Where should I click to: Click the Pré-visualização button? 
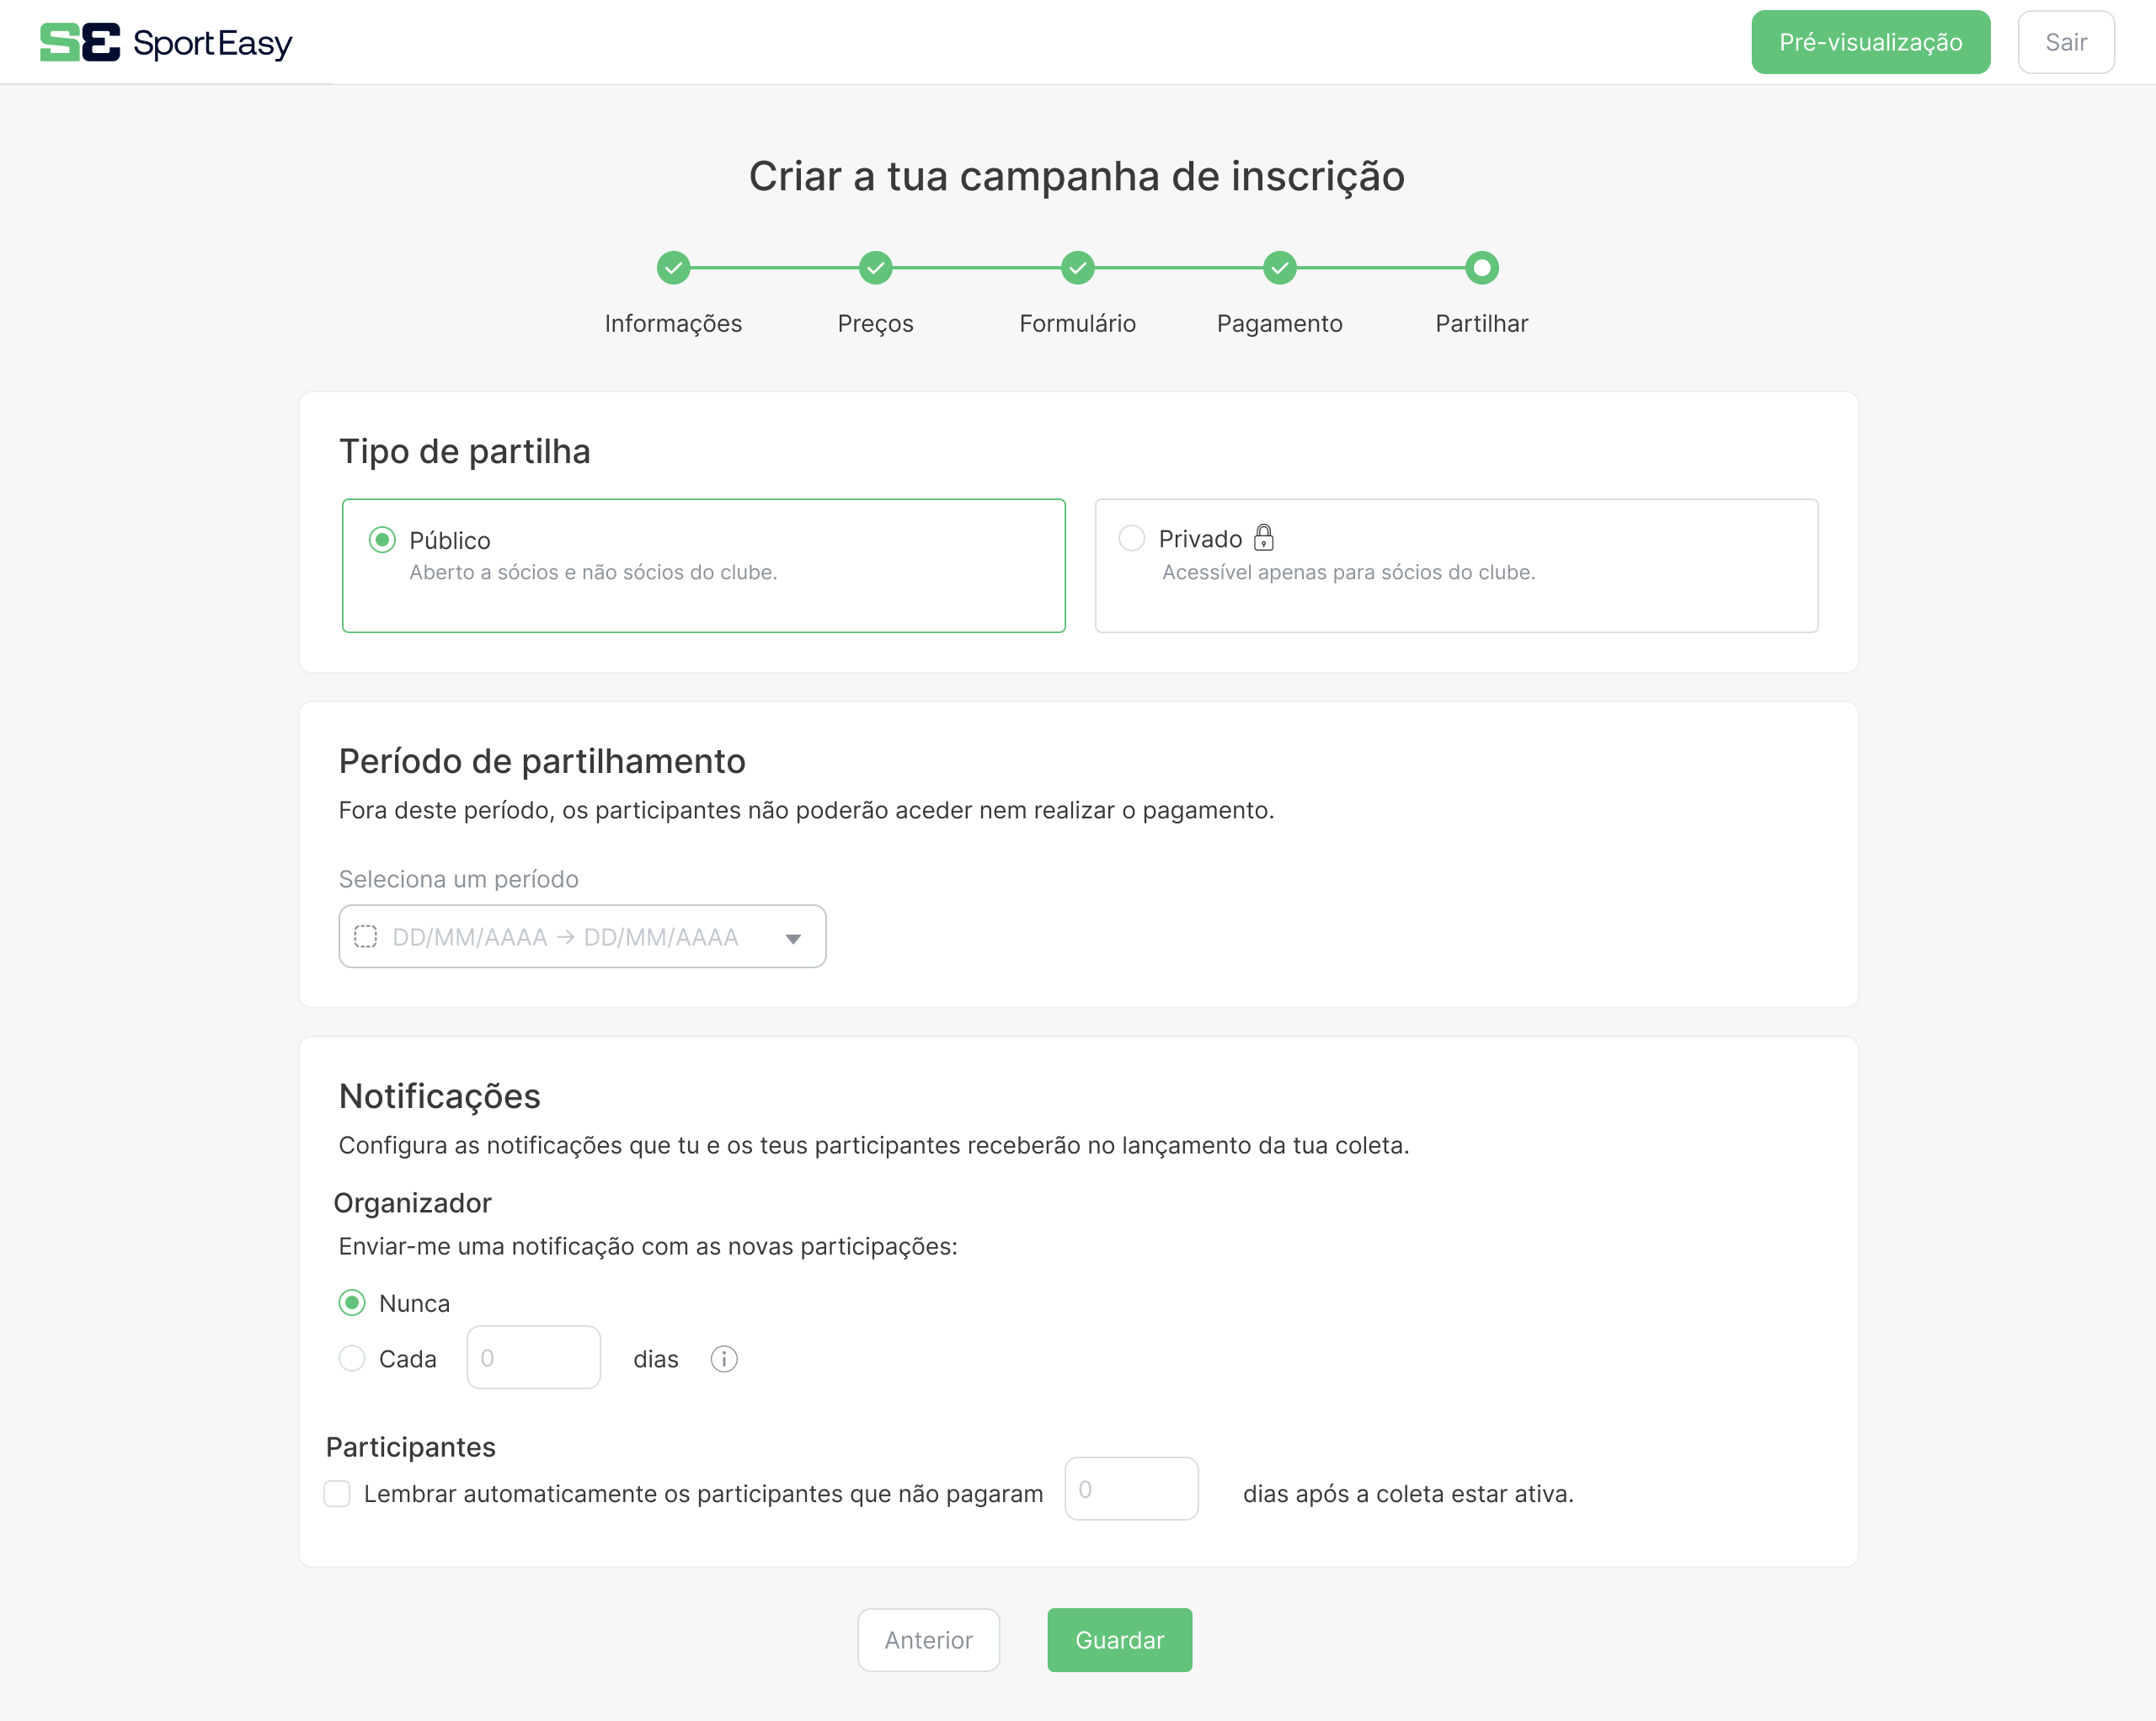click(x=1870, y=42)
